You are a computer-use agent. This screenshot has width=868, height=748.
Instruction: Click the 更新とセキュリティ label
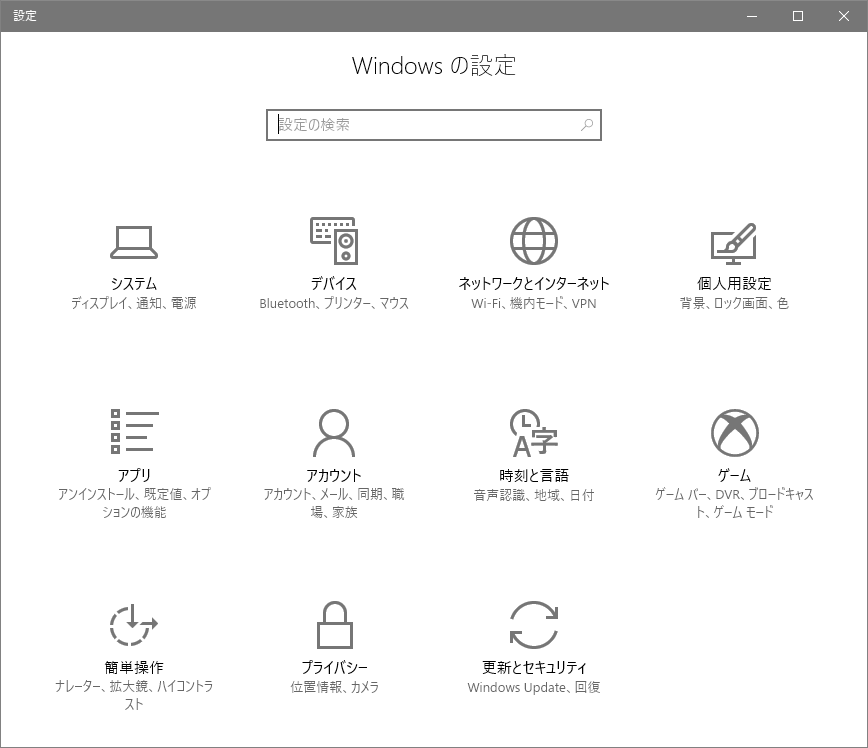pos(534,667)
